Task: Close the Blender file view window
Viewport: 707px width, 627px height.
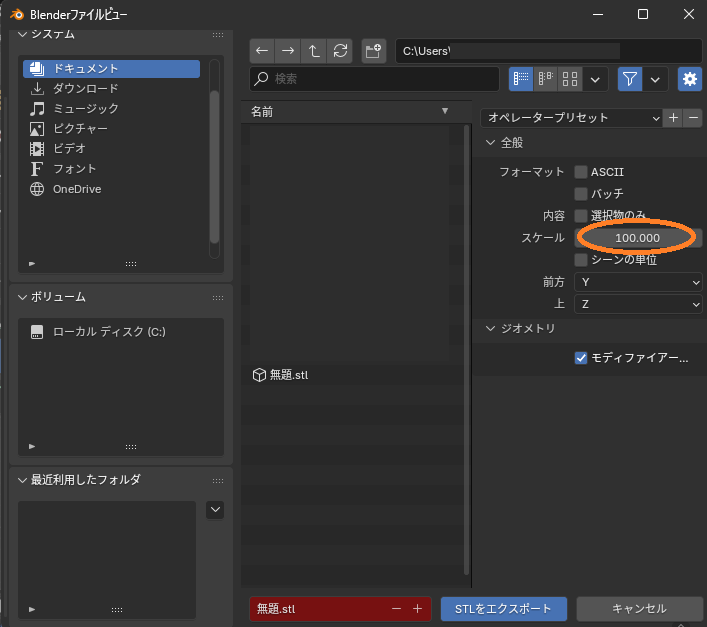Action: (x=689, y=14)
